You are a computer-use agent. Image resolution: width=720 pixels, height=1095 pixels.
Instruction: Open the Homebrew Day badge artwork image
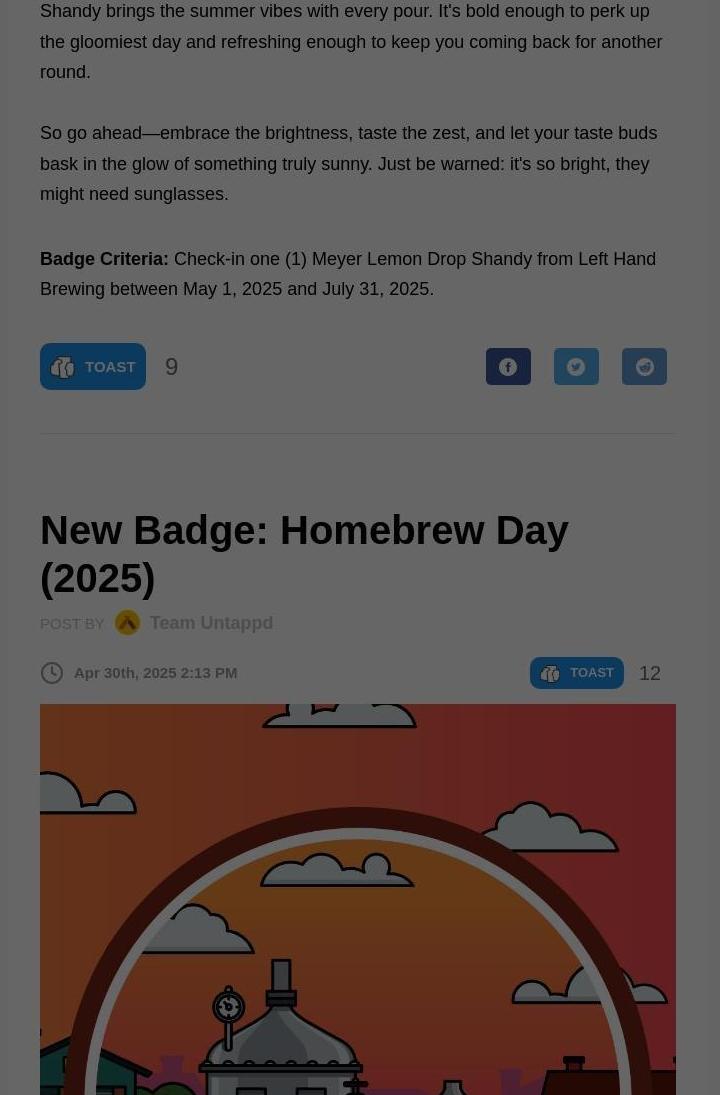click(358, 899)
